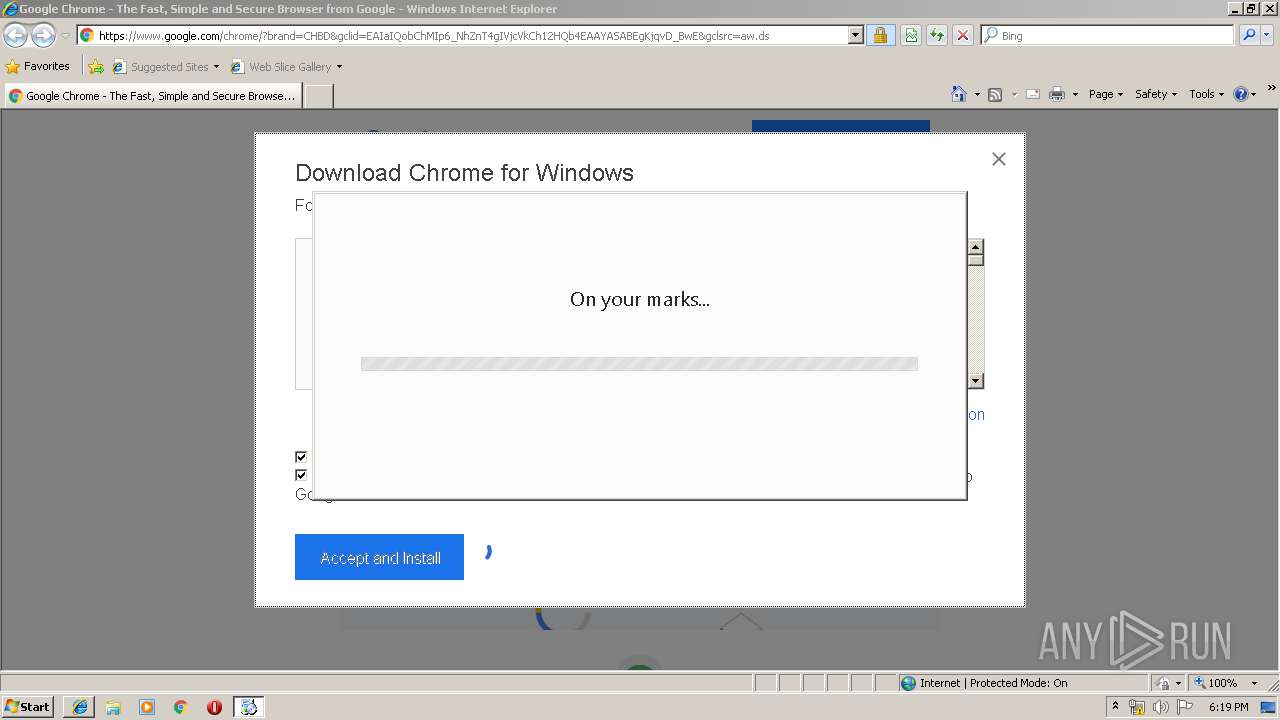Screen dimensions: 1280x720
Task: Toggle the second checkbox in download dialog
Action: pos(301,475)
